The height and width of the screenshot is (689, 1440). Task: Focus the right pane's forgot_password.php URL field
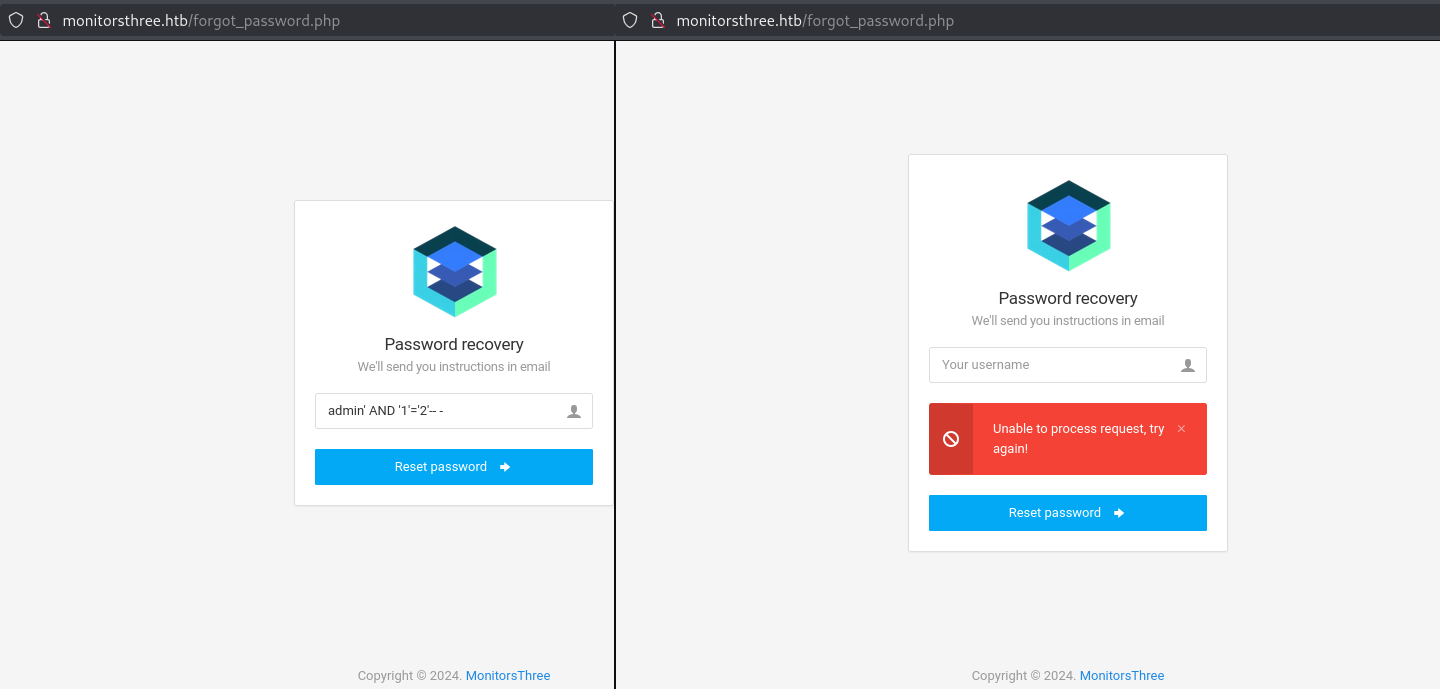[x=815, y=20]
